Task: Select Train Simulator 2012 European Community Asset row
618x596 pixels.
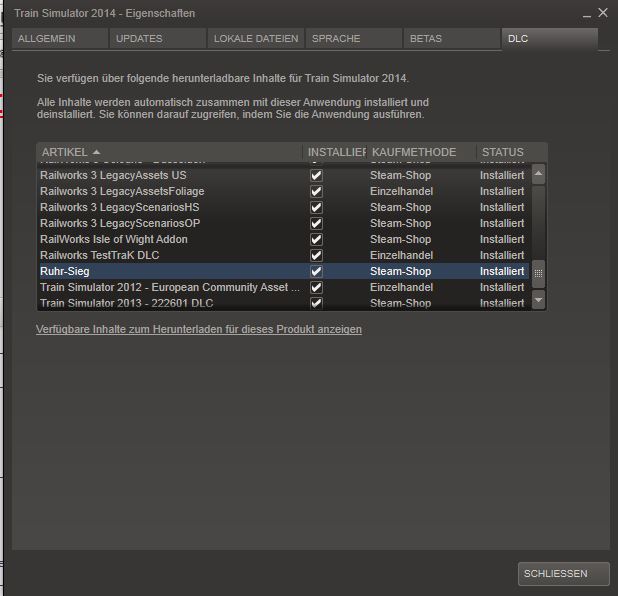Action: pyautogui.click(x=283, y=287)
